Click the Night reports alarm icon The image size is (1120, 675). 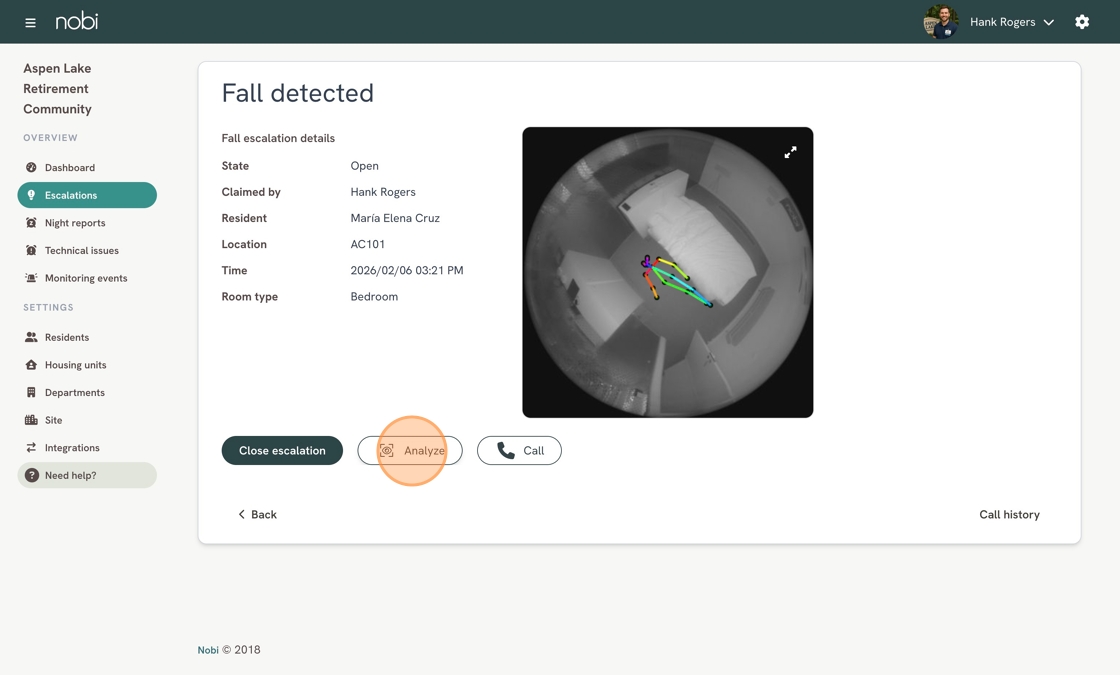coord(31,223)
